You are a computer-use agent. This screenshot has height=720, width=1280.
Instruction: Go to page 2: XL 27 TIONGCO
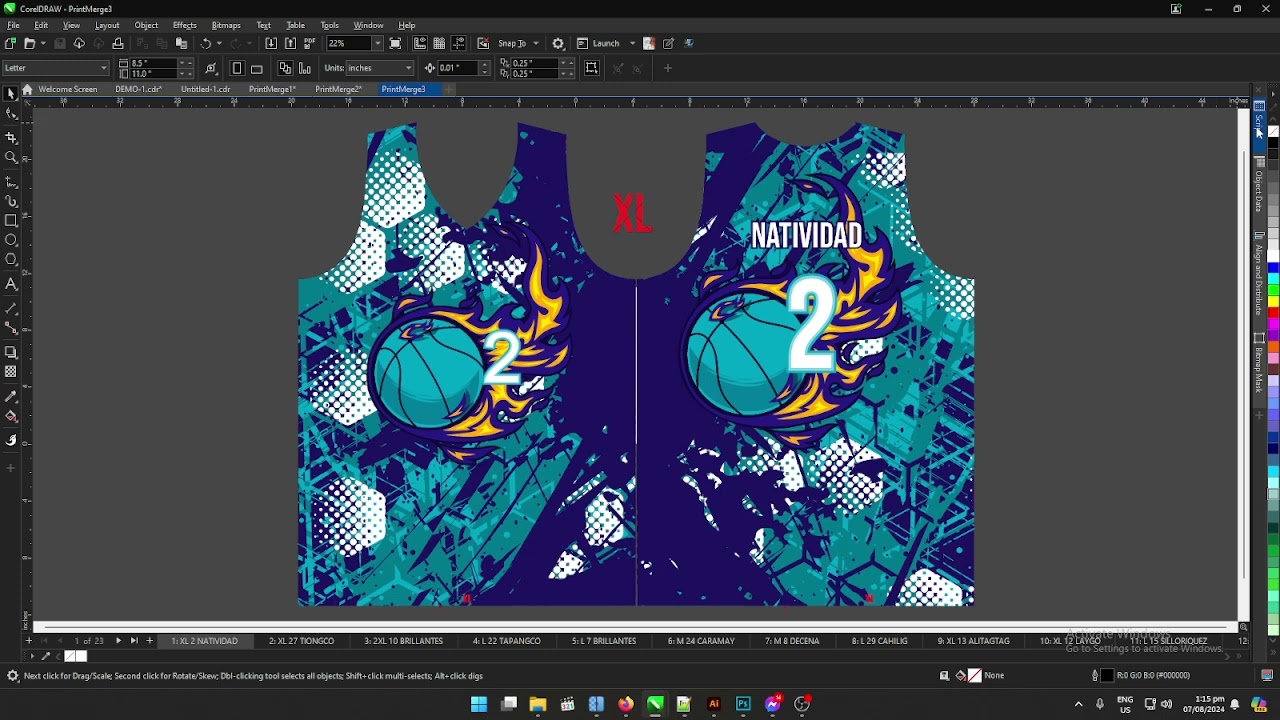coord(302,641)
